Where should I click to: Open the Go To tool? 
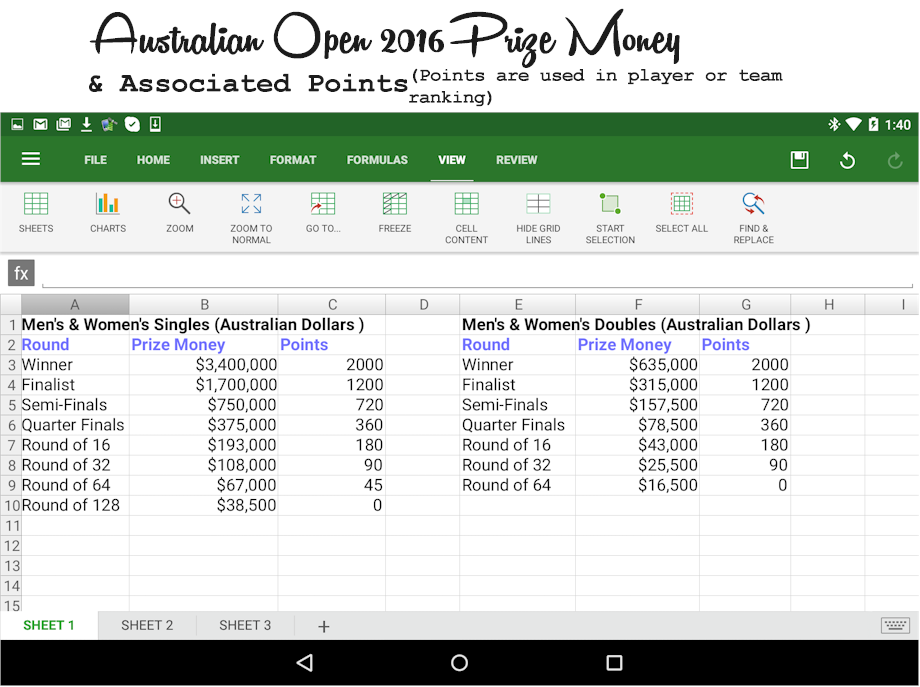click(x=323, y=212)
